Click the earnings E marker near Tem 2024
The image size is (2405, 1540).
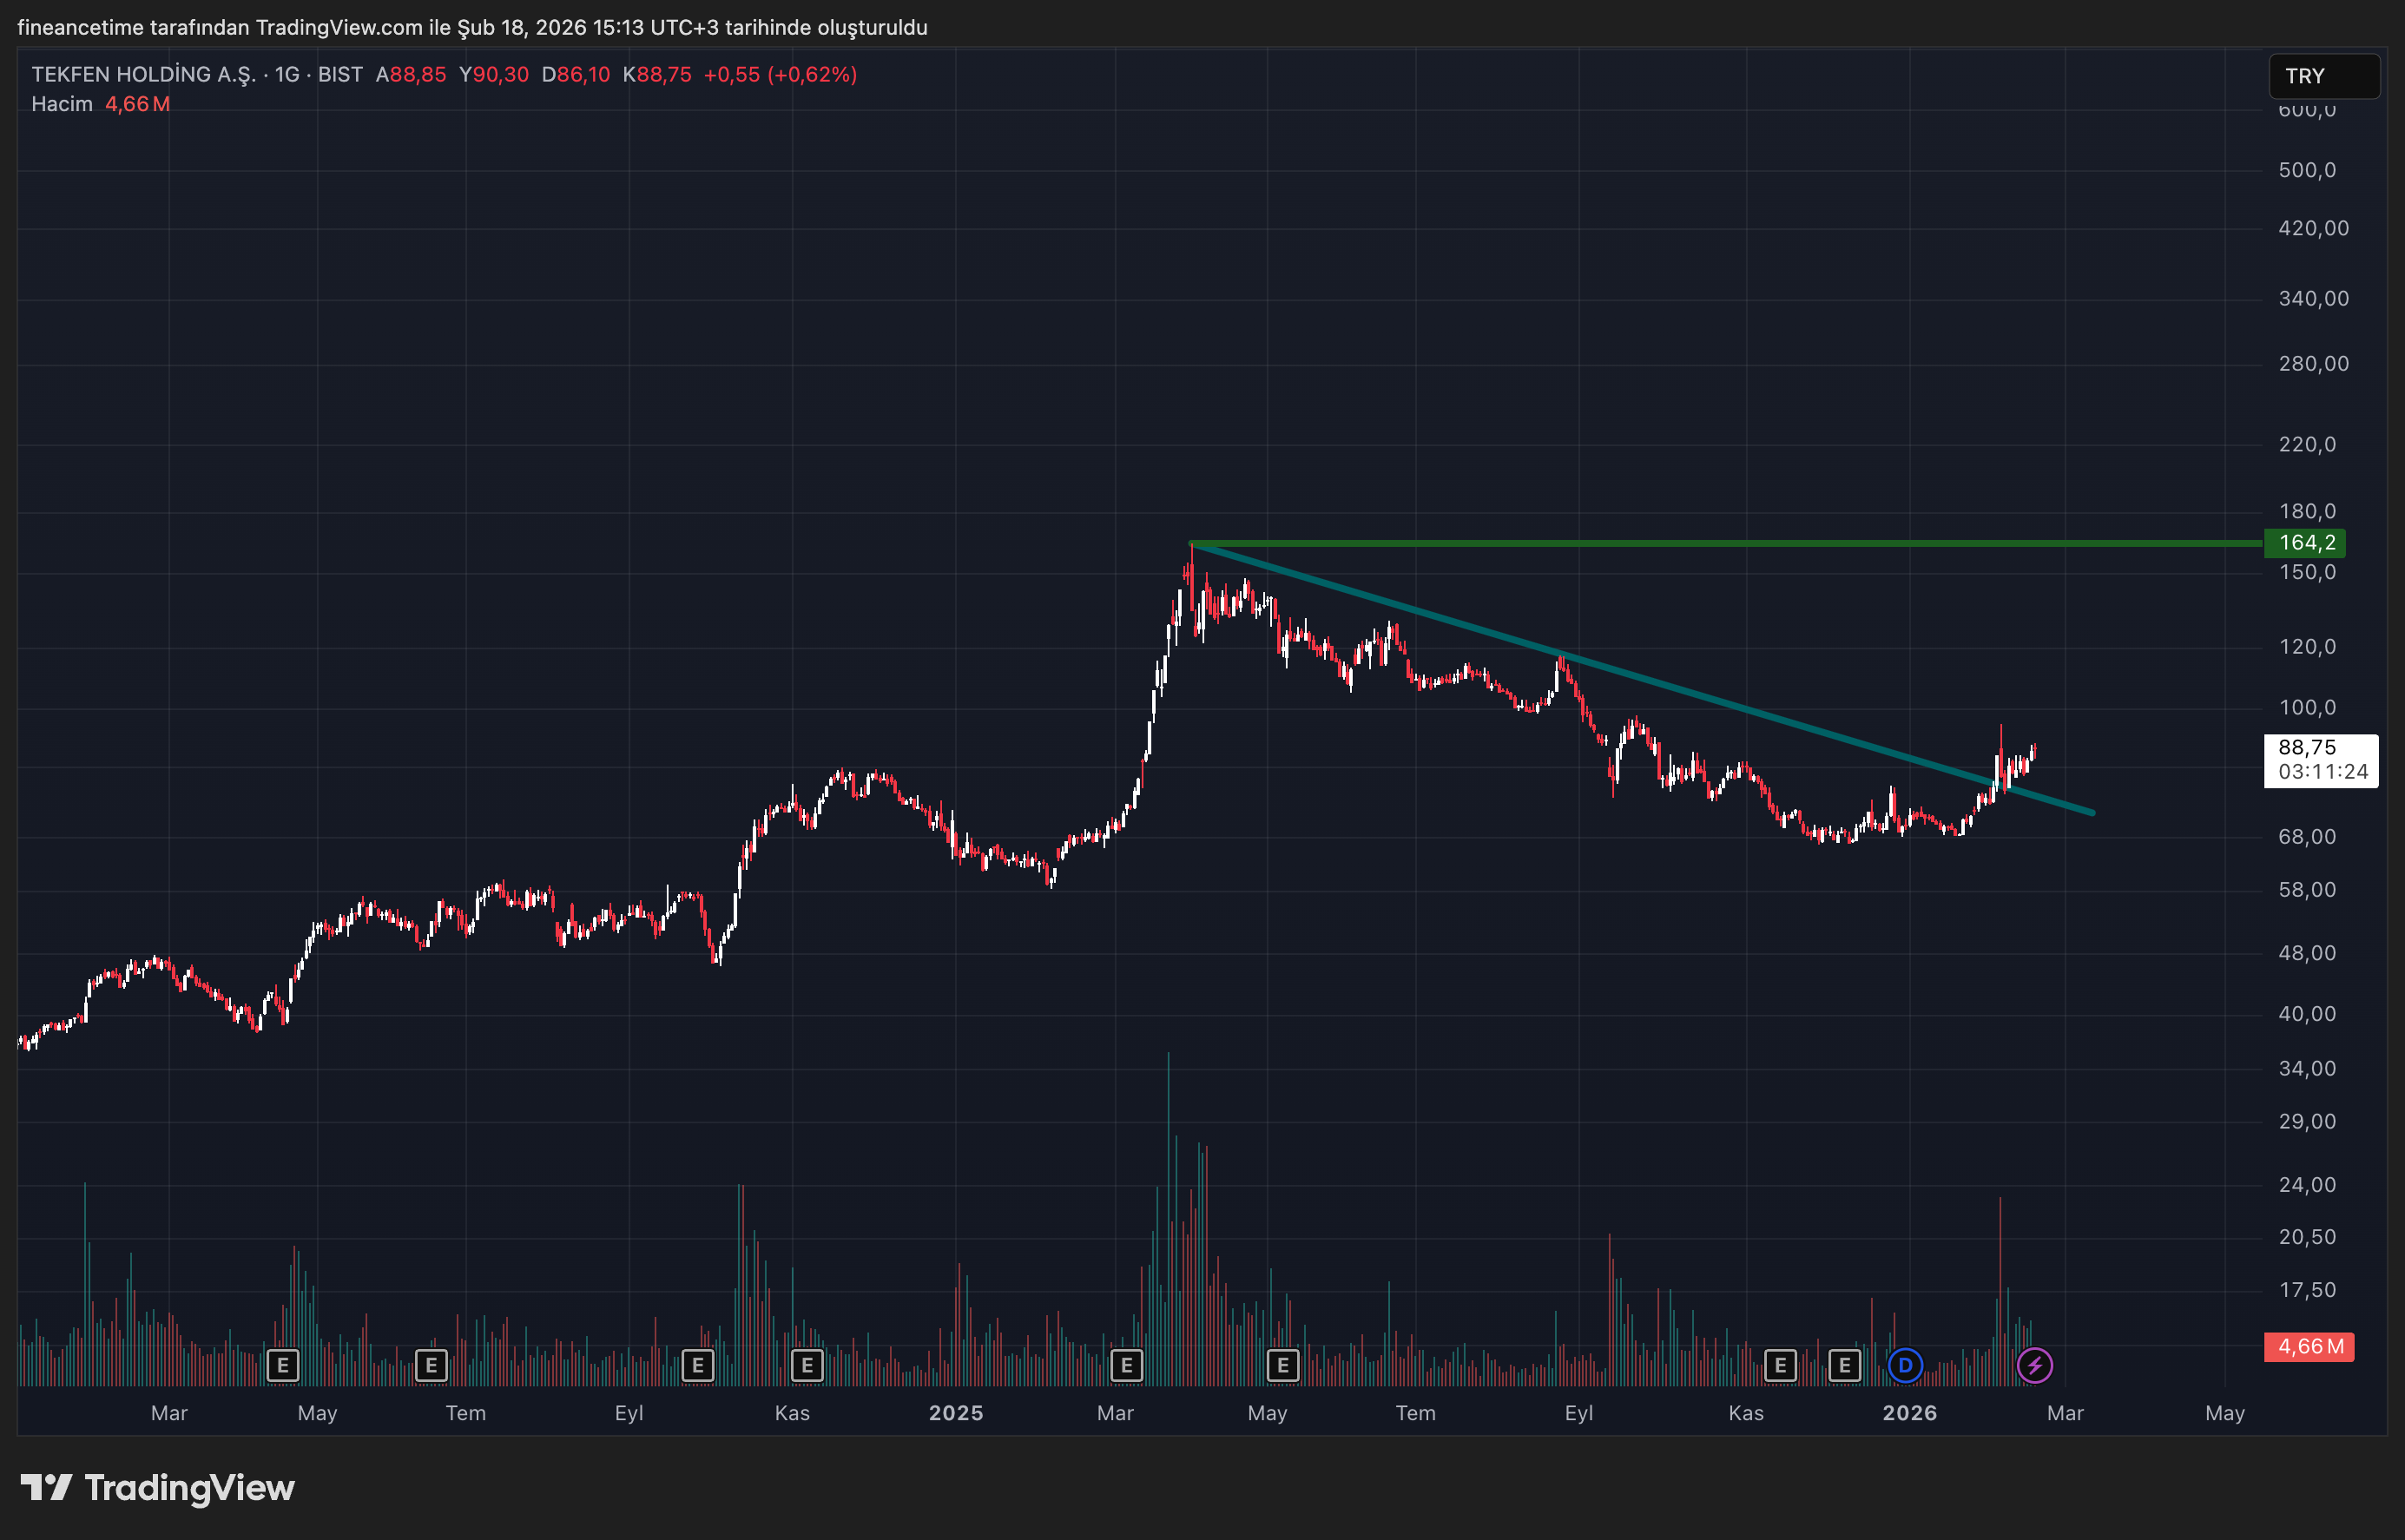(x=431, y=1365)
